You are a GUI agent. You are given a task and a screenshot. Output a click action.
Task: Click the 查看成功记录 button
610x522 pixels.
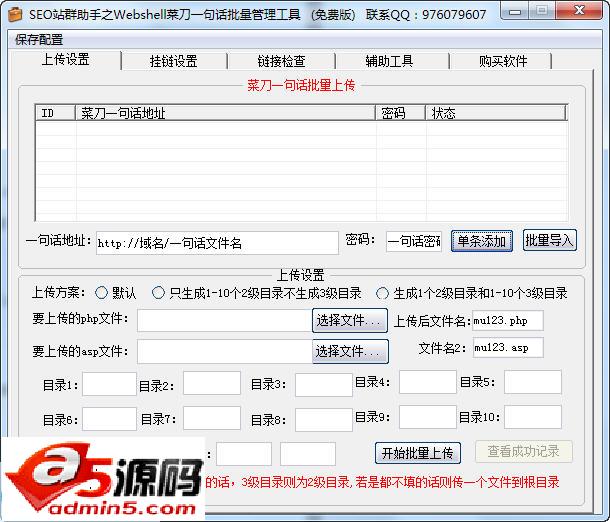524,451
